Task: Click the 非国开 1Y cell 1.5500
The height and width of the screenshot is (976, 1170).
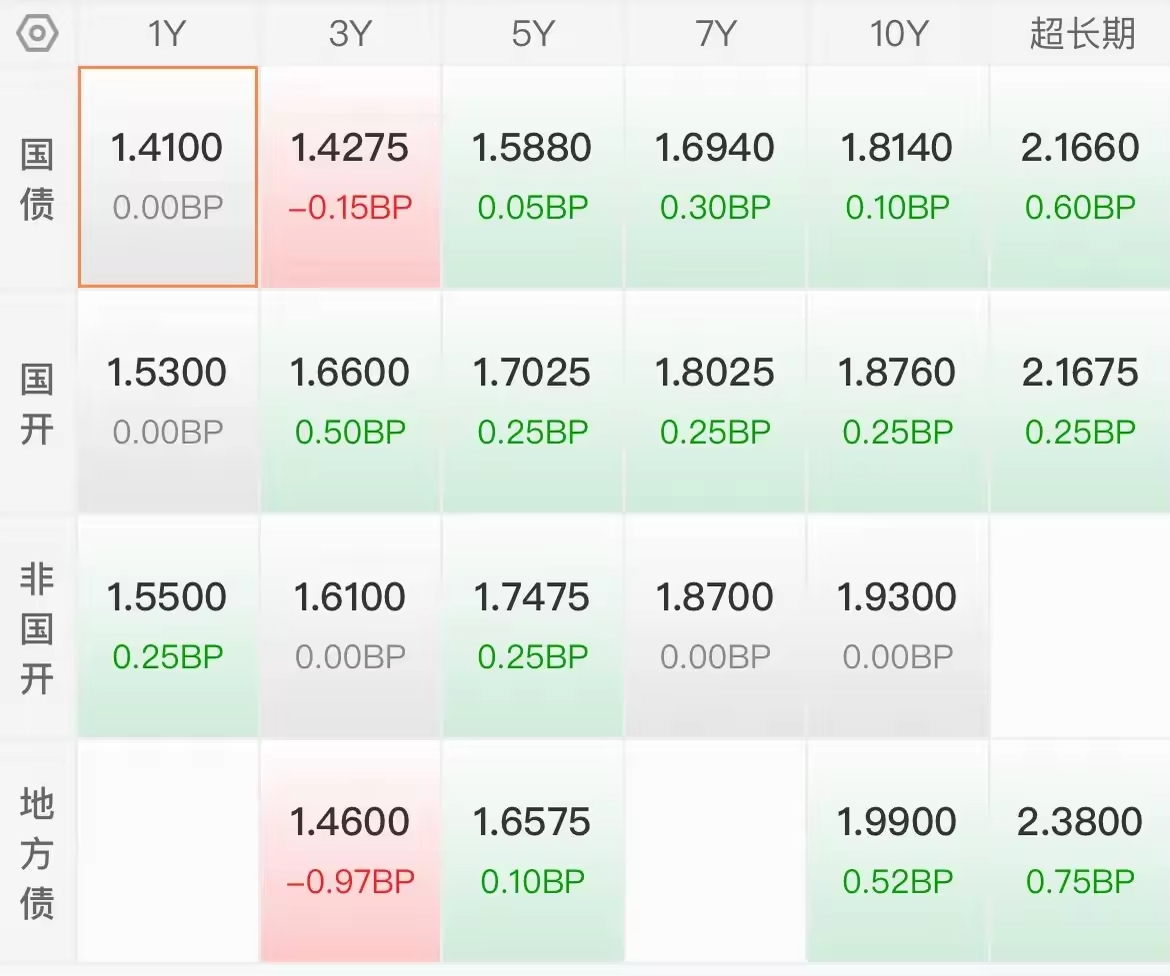Action: 168,626
